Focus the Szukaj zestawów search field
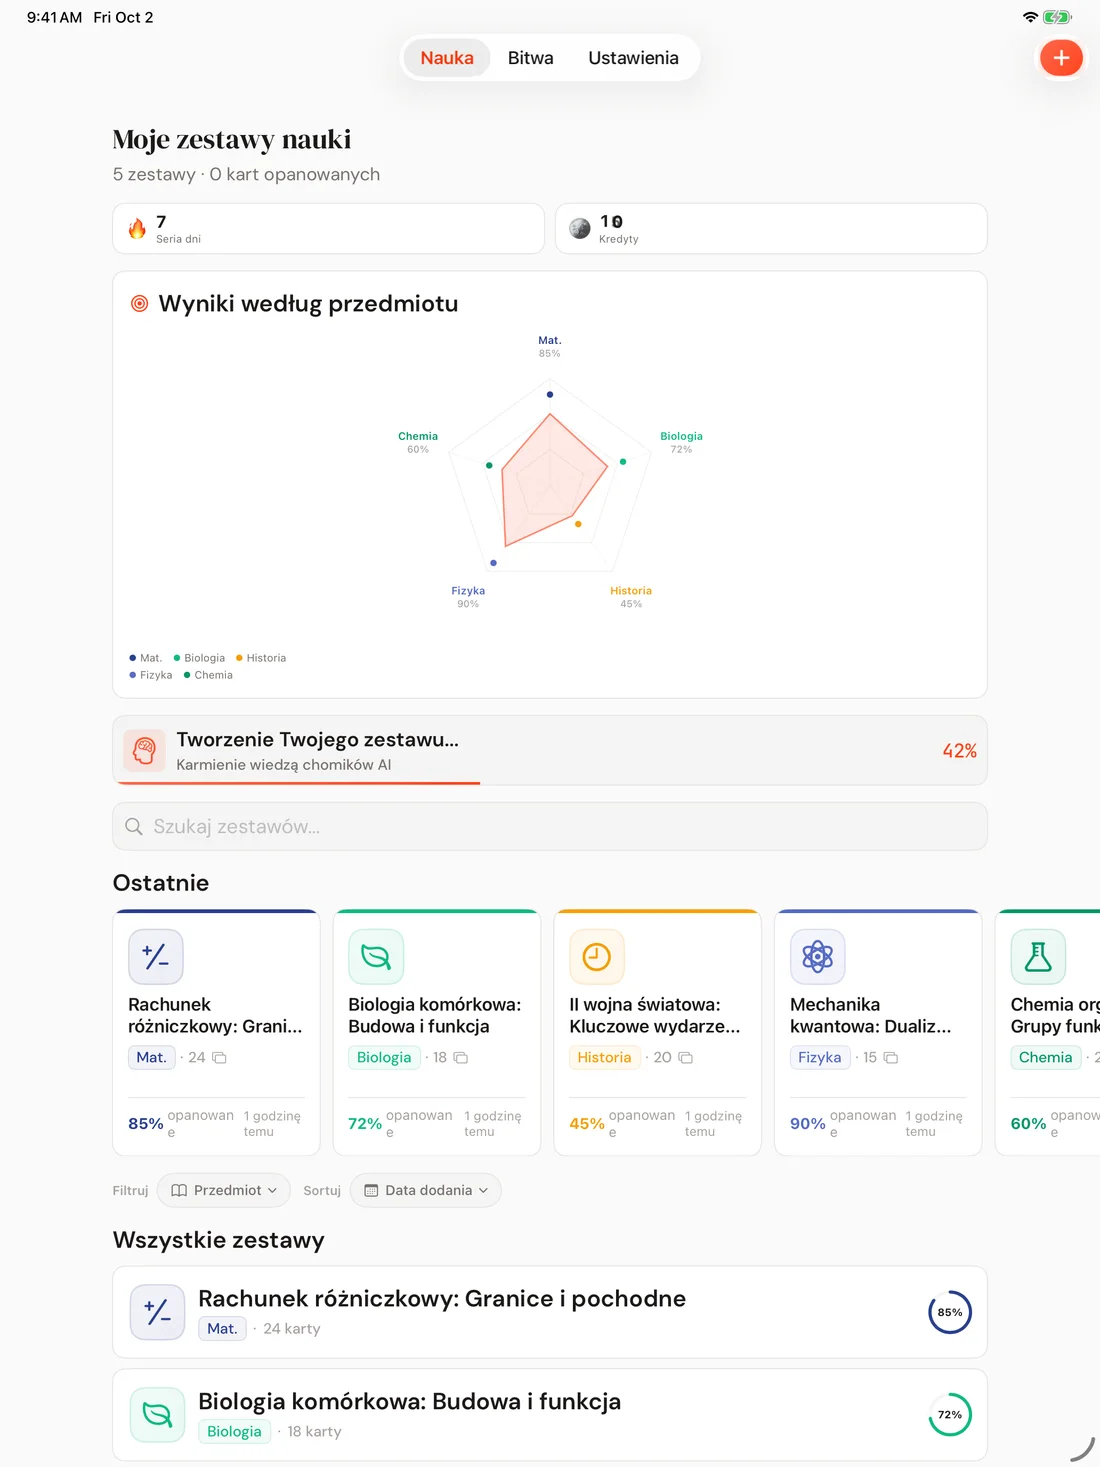 [550, 827]
